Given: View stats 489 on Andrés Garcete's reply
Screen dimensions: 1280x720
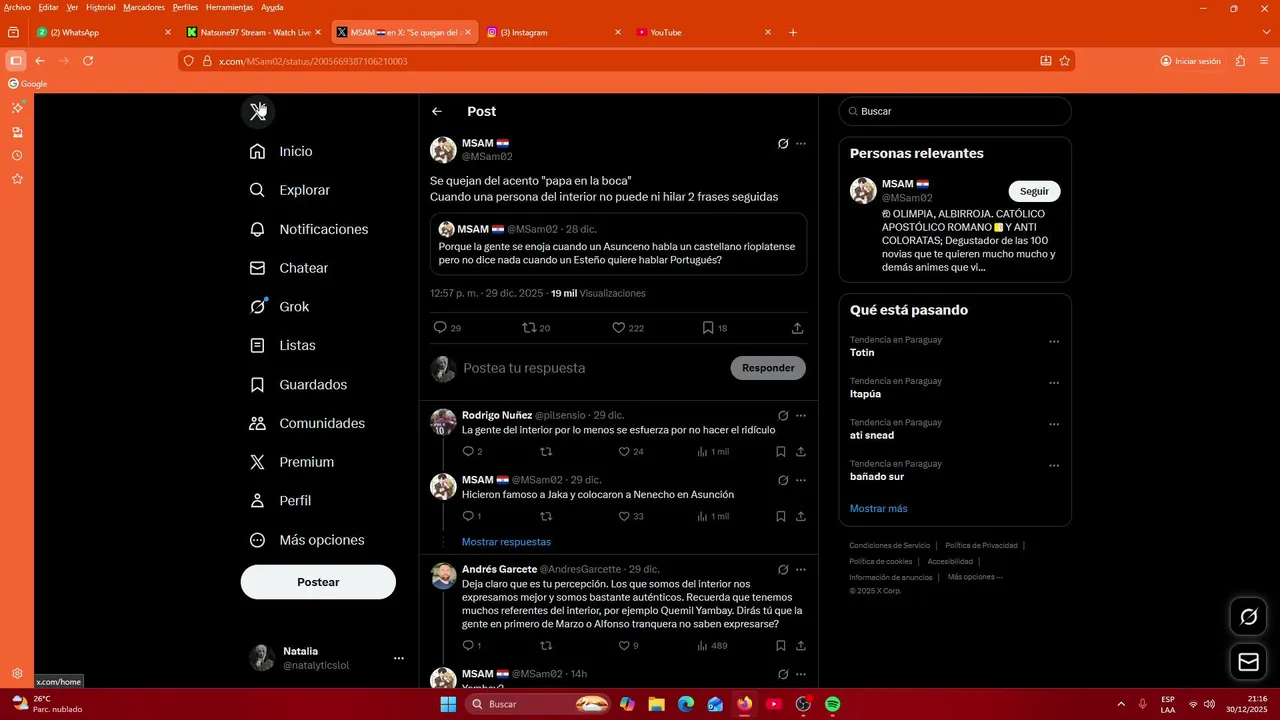Looking at the screenshot, I should click(x=711, y=646).
